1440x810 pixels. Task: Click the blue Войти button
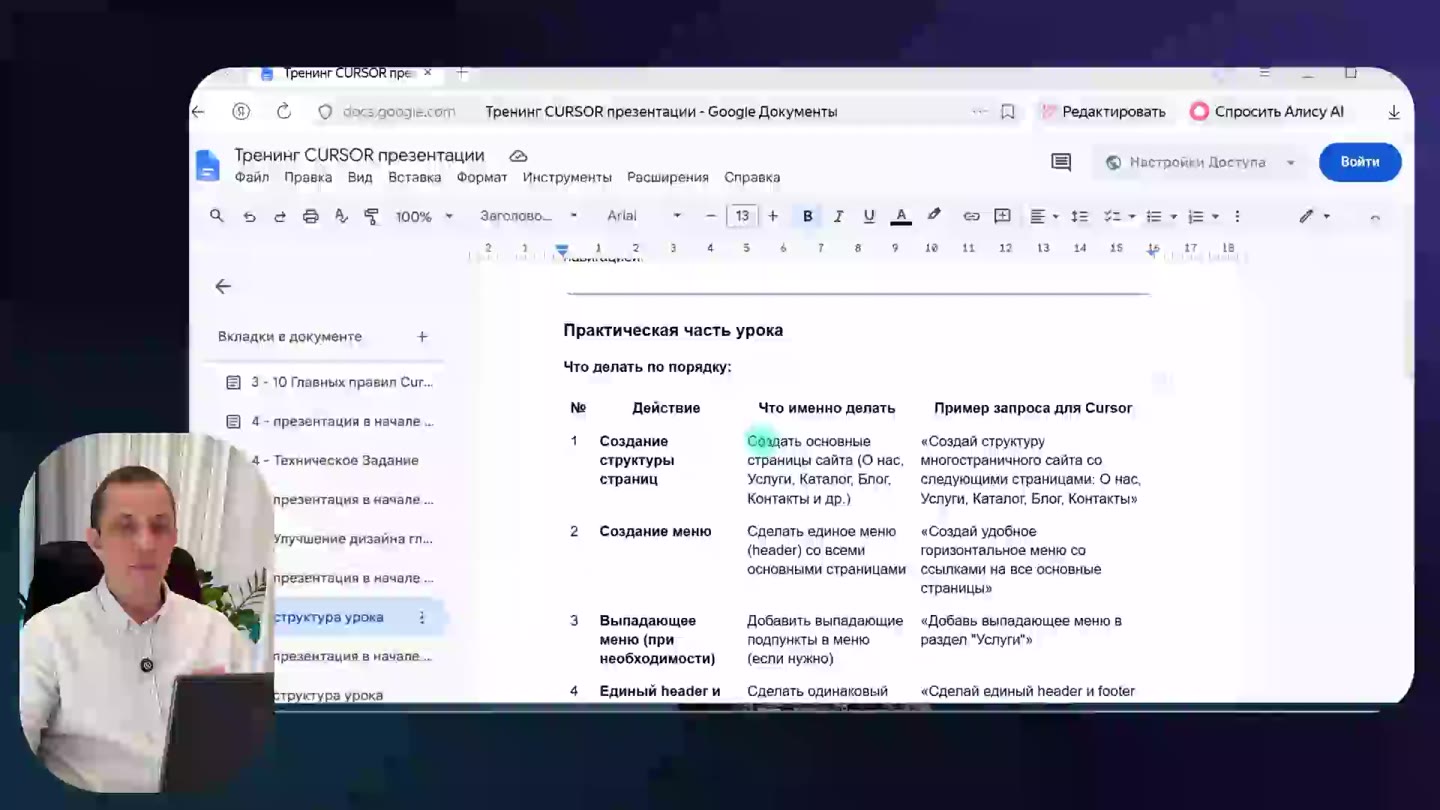coord(1360,162)
